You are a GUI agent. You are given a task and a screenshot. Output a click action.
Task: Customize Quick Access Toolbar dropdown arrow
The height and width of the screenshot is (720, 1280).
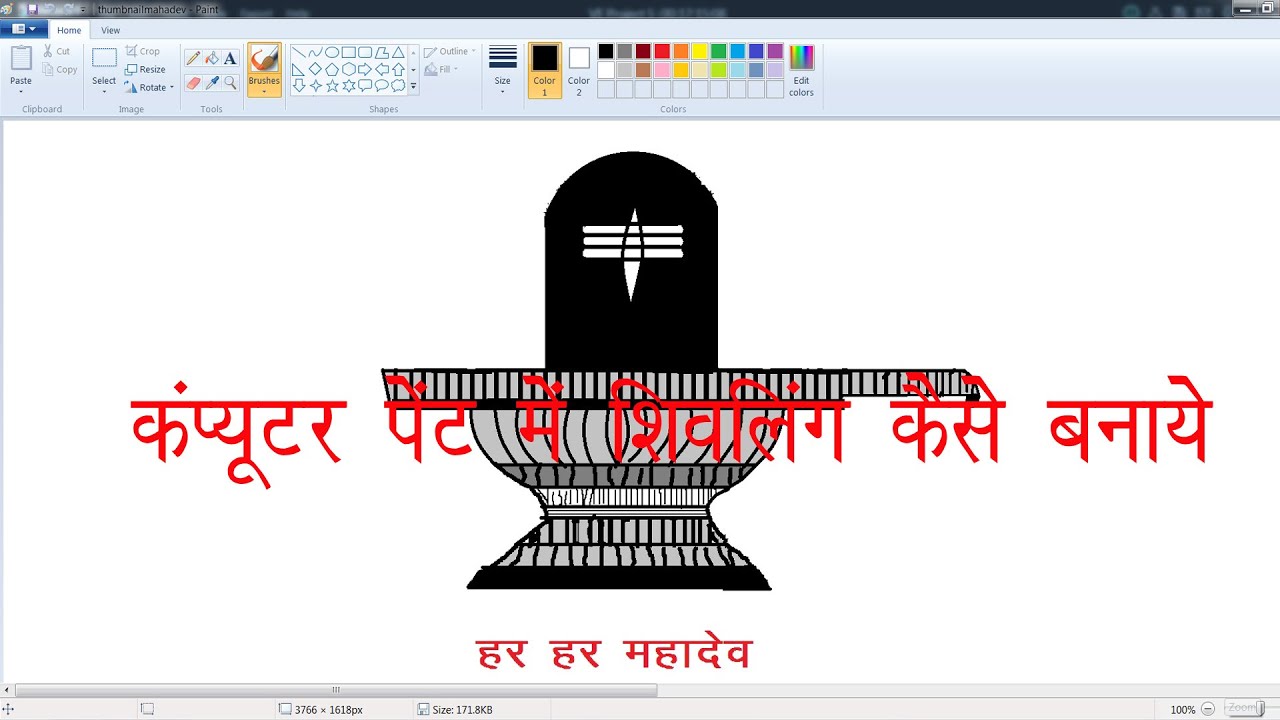coord(83,9)
